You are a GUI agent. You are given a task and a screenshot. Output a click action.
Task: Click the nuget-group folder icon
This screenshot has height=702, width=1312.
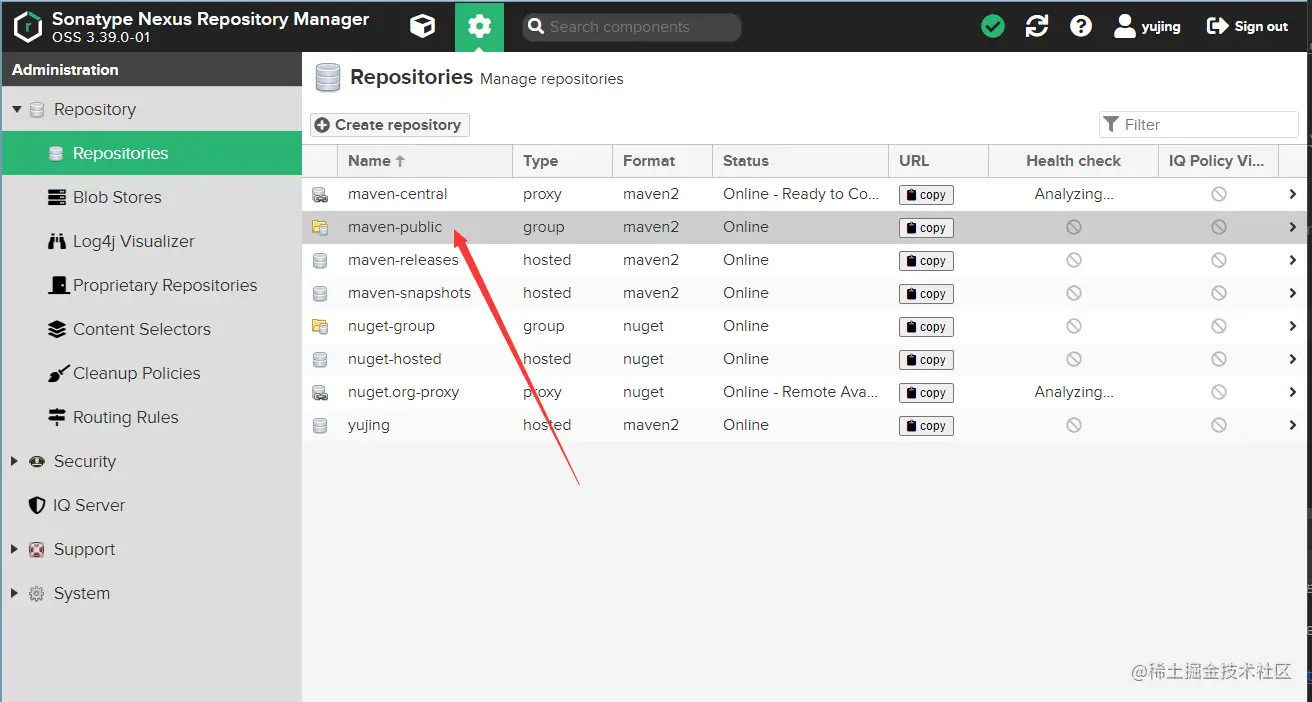tap(320, 327)
